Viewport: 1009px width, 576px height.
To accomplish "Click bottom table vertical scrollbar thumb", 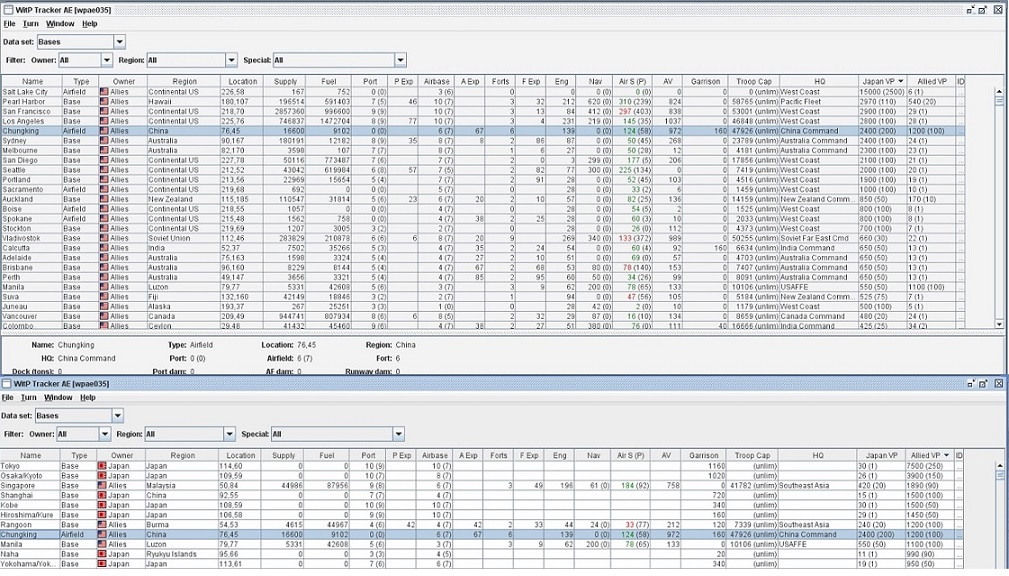I will [x=999, y=476].
